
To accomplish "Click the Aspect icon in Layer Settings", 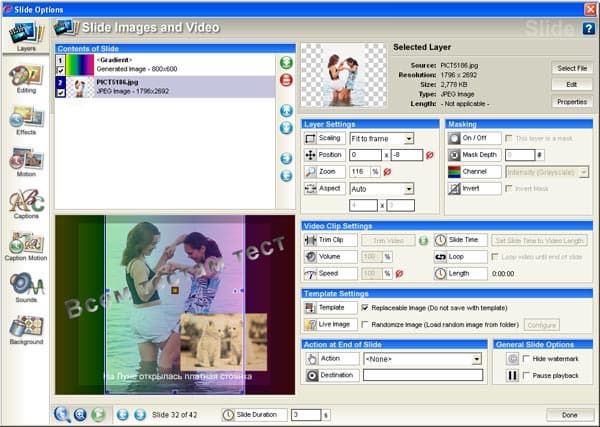I will tap(310, 189).
